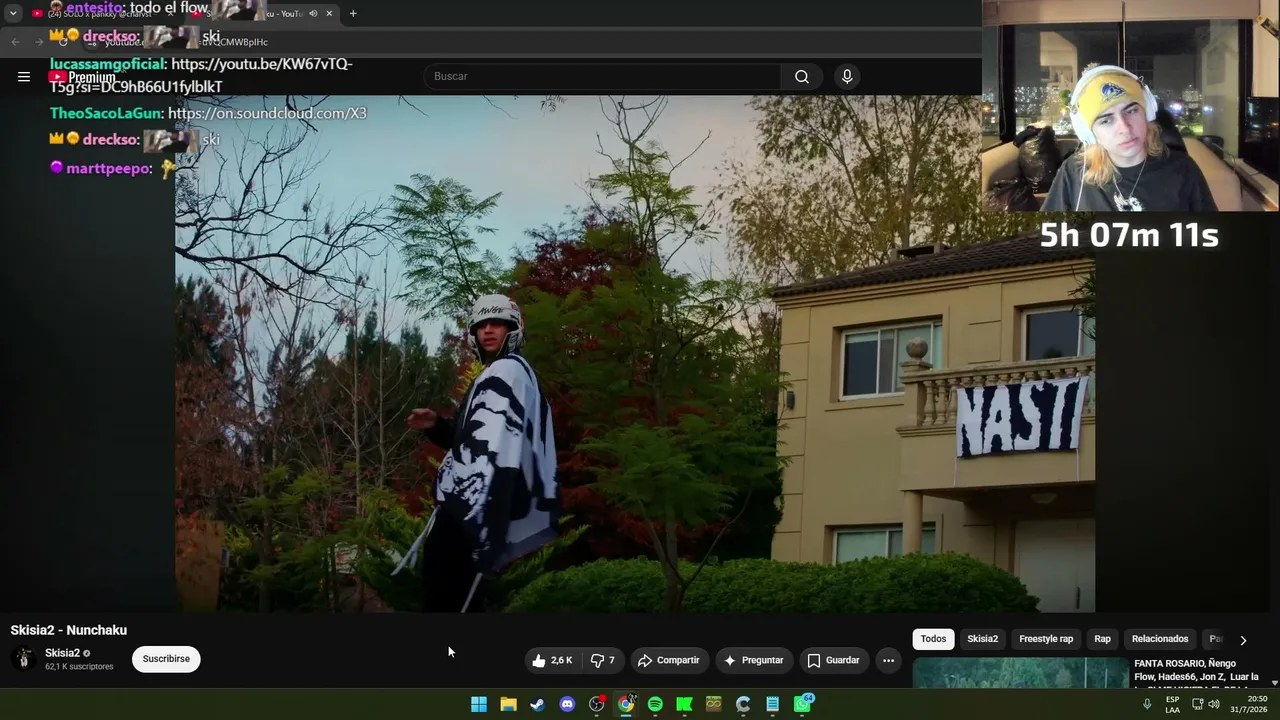Open Kick from the taskbar
This screenshot has height=720, width=1280.
tap(684, 704)
